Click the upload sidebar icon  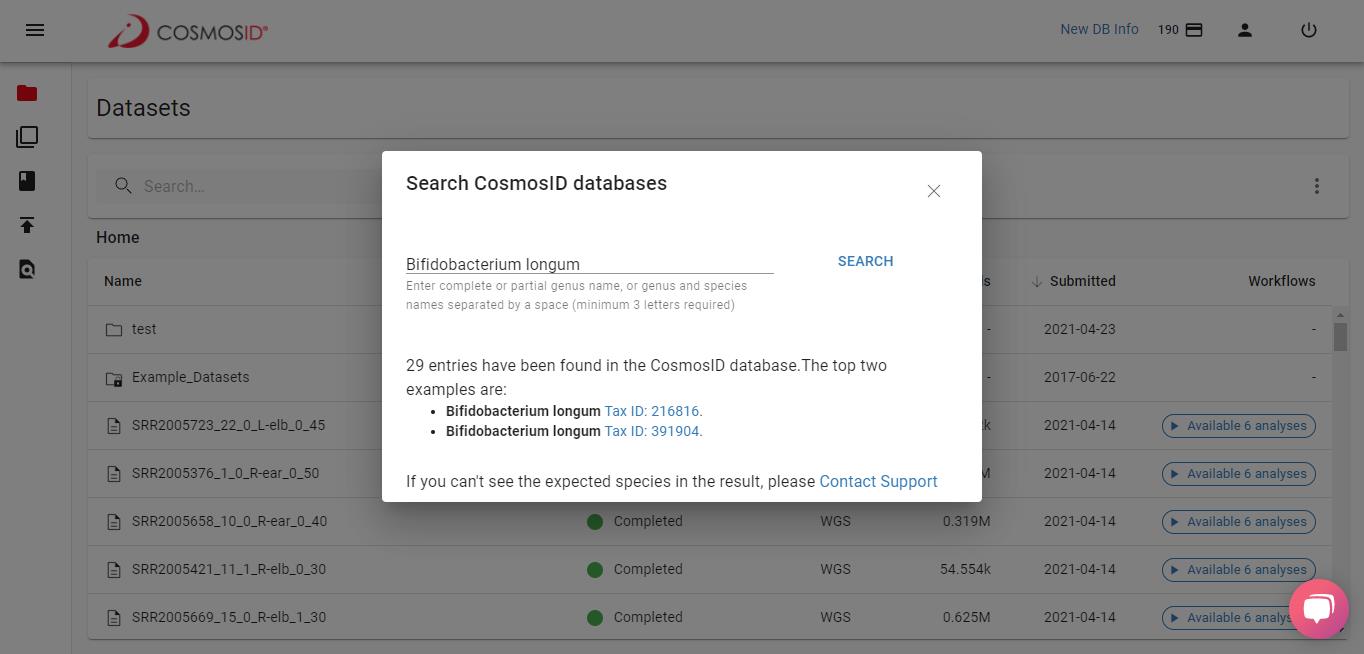[x=27, y=225]
